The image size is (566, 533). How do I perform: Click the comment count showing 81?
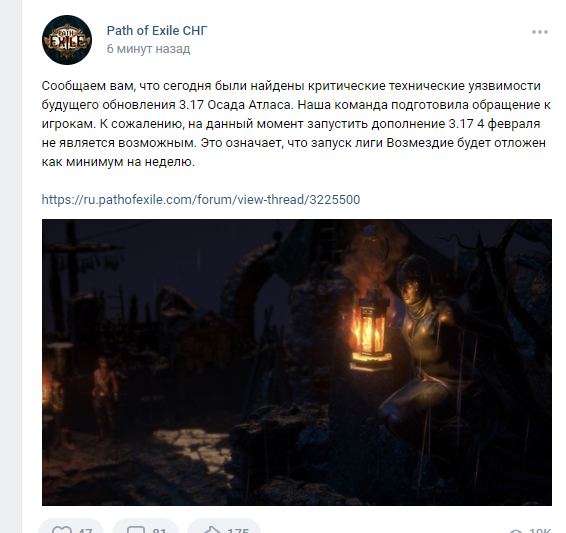[159, 530]
